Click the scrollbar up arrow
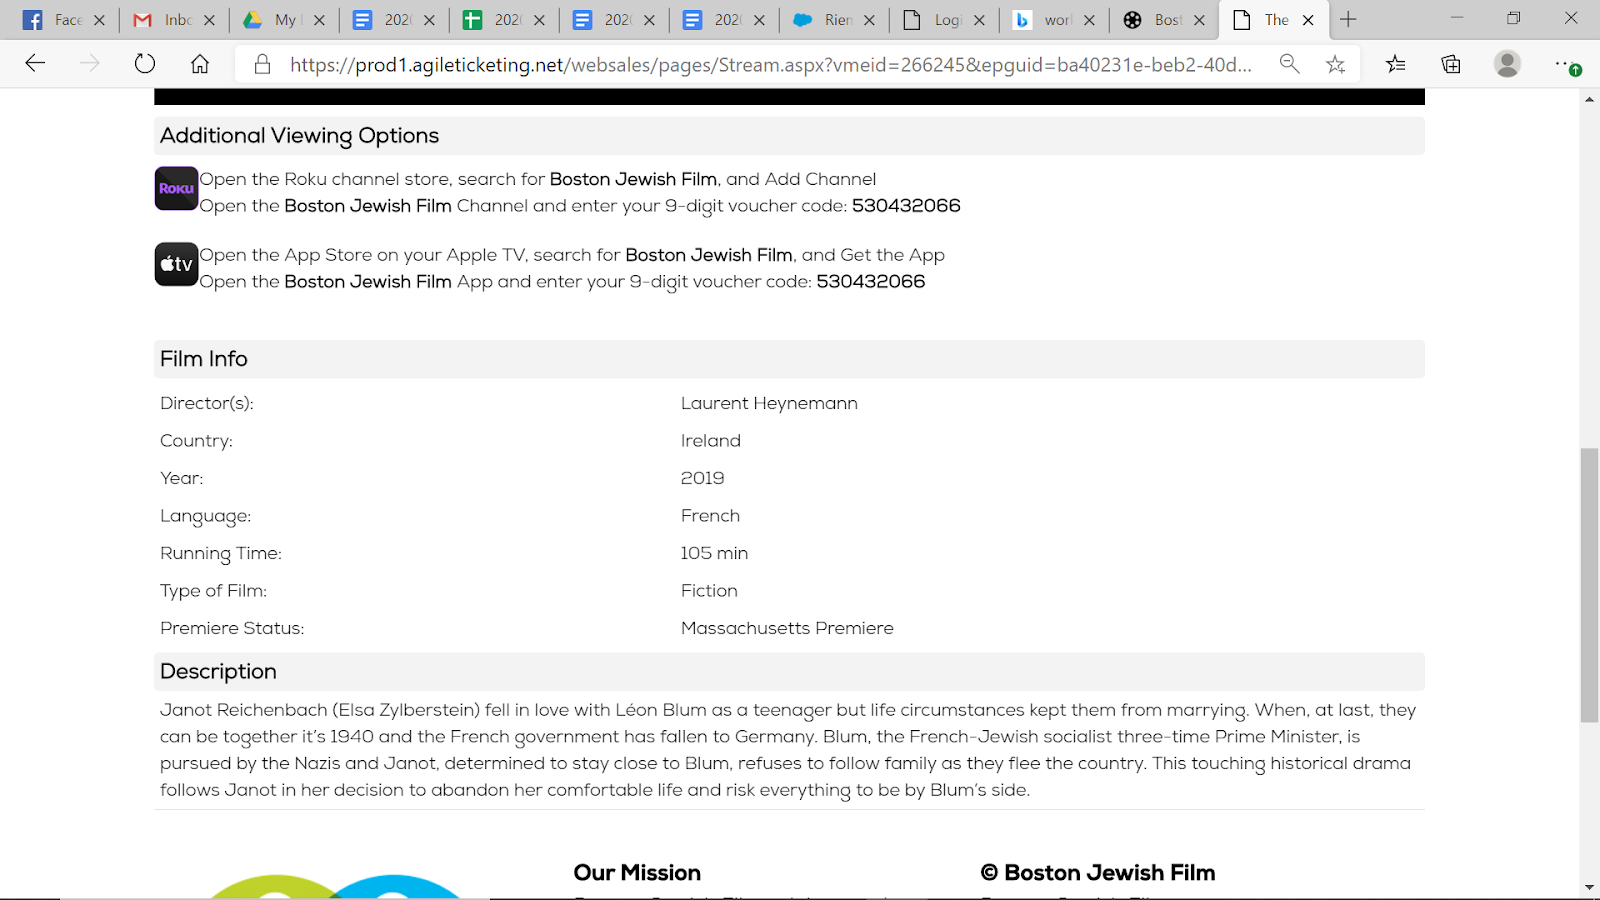Image resolution: width=1600 pixels, height=900 pixels. [x=1589, y=99]
